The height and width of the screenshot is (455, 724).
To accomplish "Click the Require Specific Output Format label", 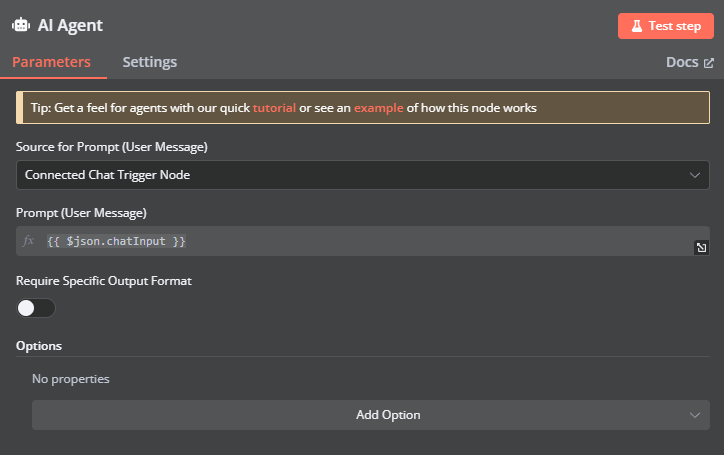I will (103, 281).
